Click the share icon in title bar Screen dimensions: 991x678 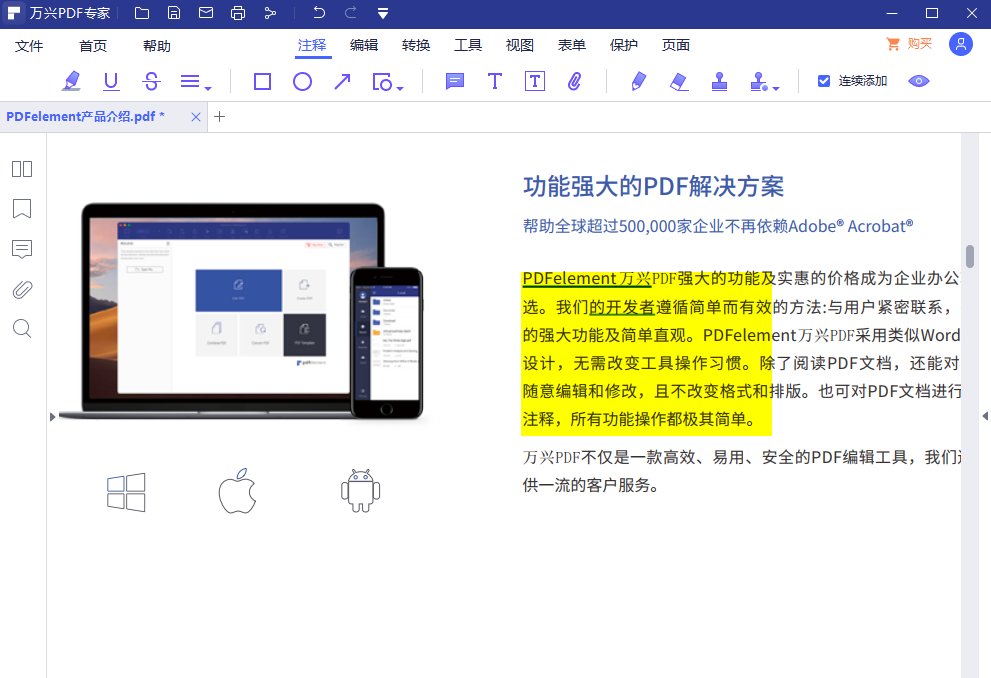tap(270, 13)
